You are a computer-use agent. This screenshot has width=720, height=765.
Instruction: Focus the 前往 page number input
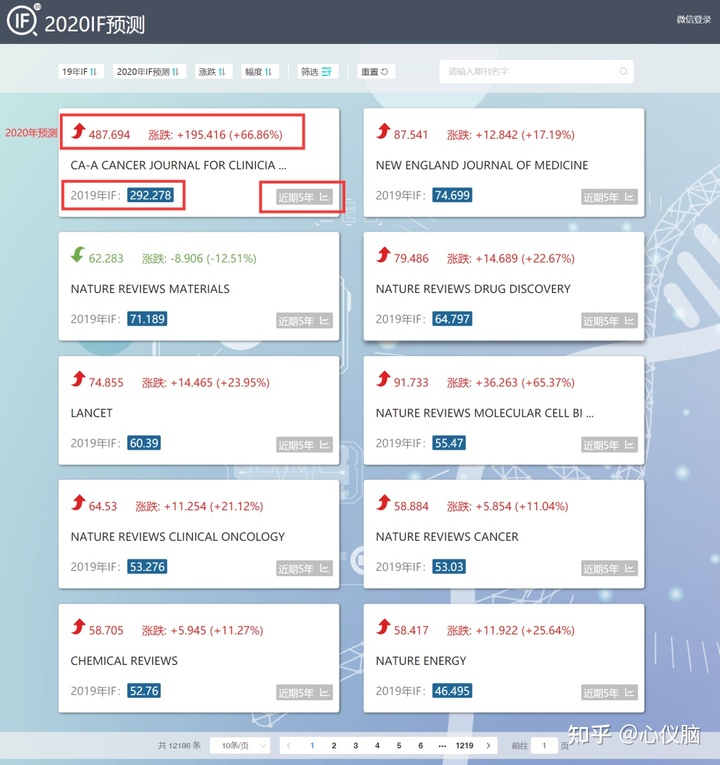pyautogui.click(x=544, y=745)
